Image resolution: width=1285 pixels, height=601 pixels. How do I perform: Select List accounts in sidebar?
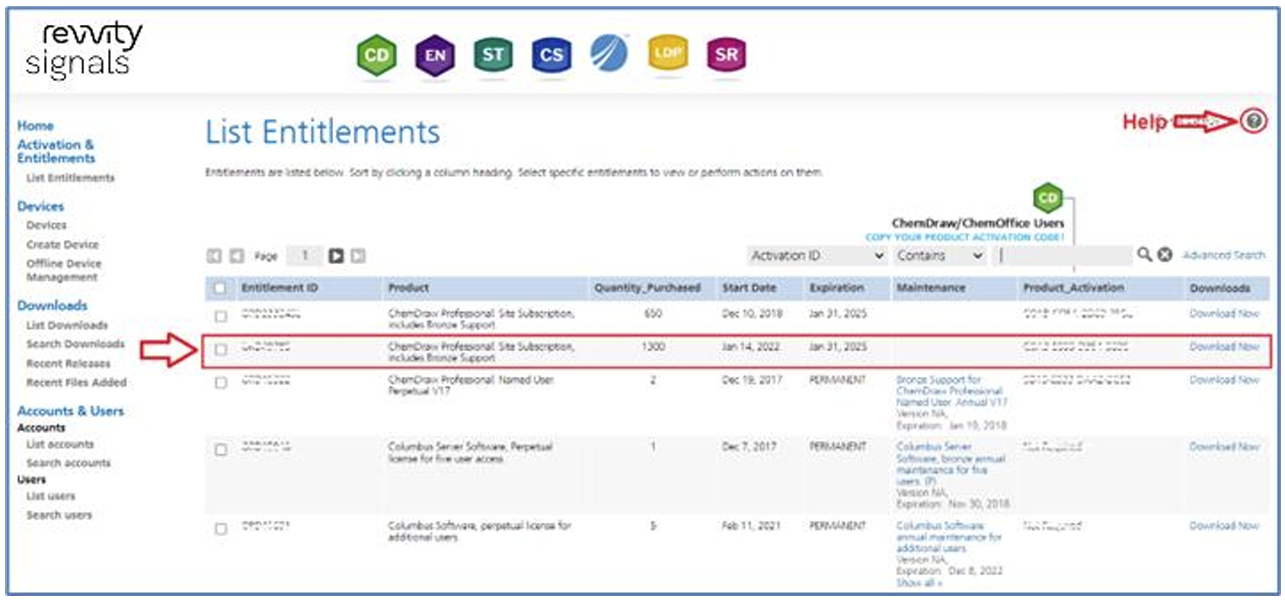click(x=60, y=444)
